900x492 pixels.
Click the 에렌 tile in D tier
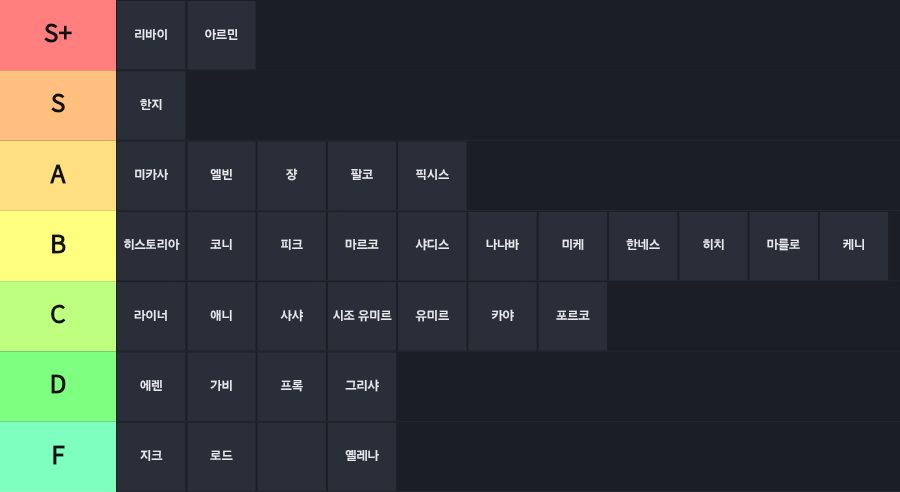151,386
